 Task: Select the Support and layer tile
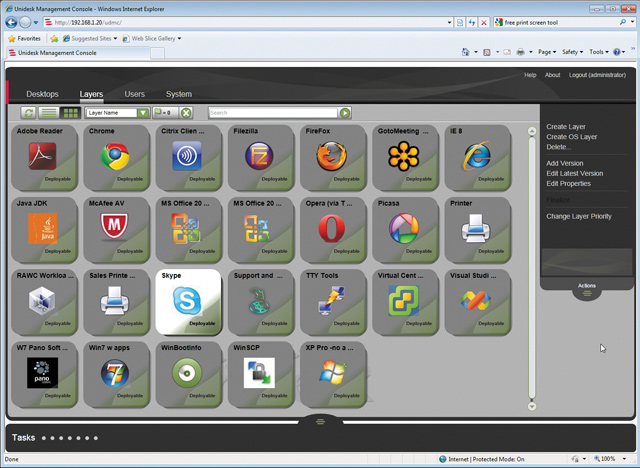261,302
